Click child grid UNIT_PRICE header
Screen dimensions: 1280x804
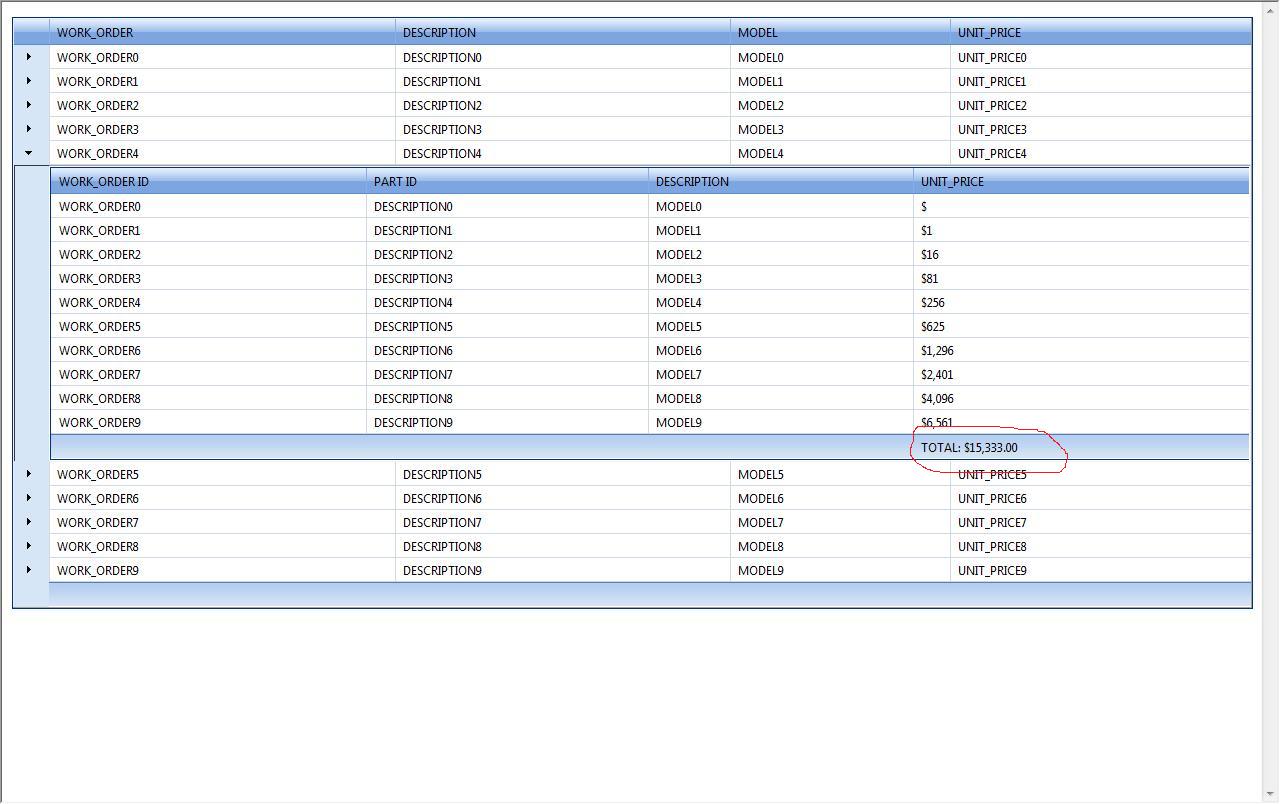(1081, 181)
